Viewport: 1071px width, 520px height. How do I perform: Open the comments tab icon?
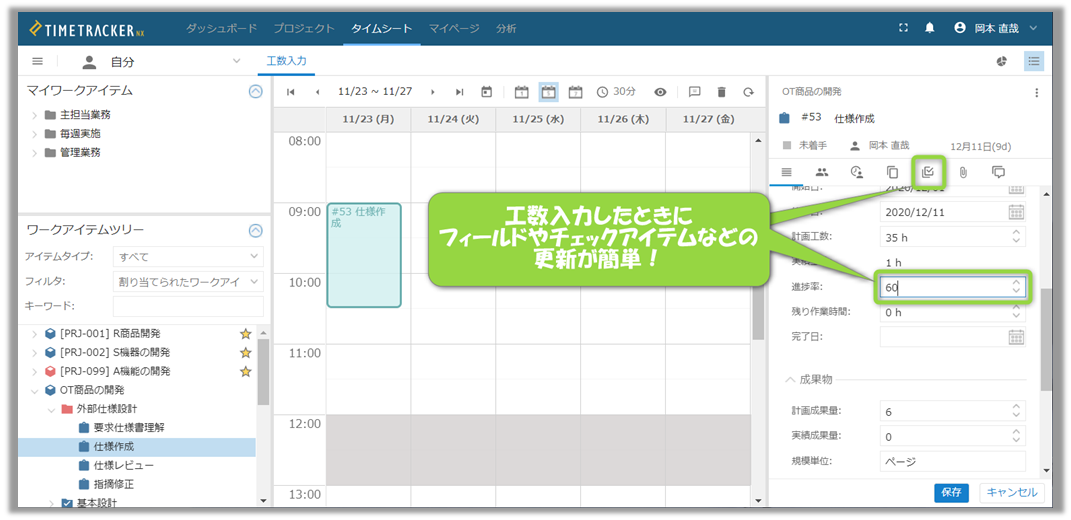pos(998,172)
